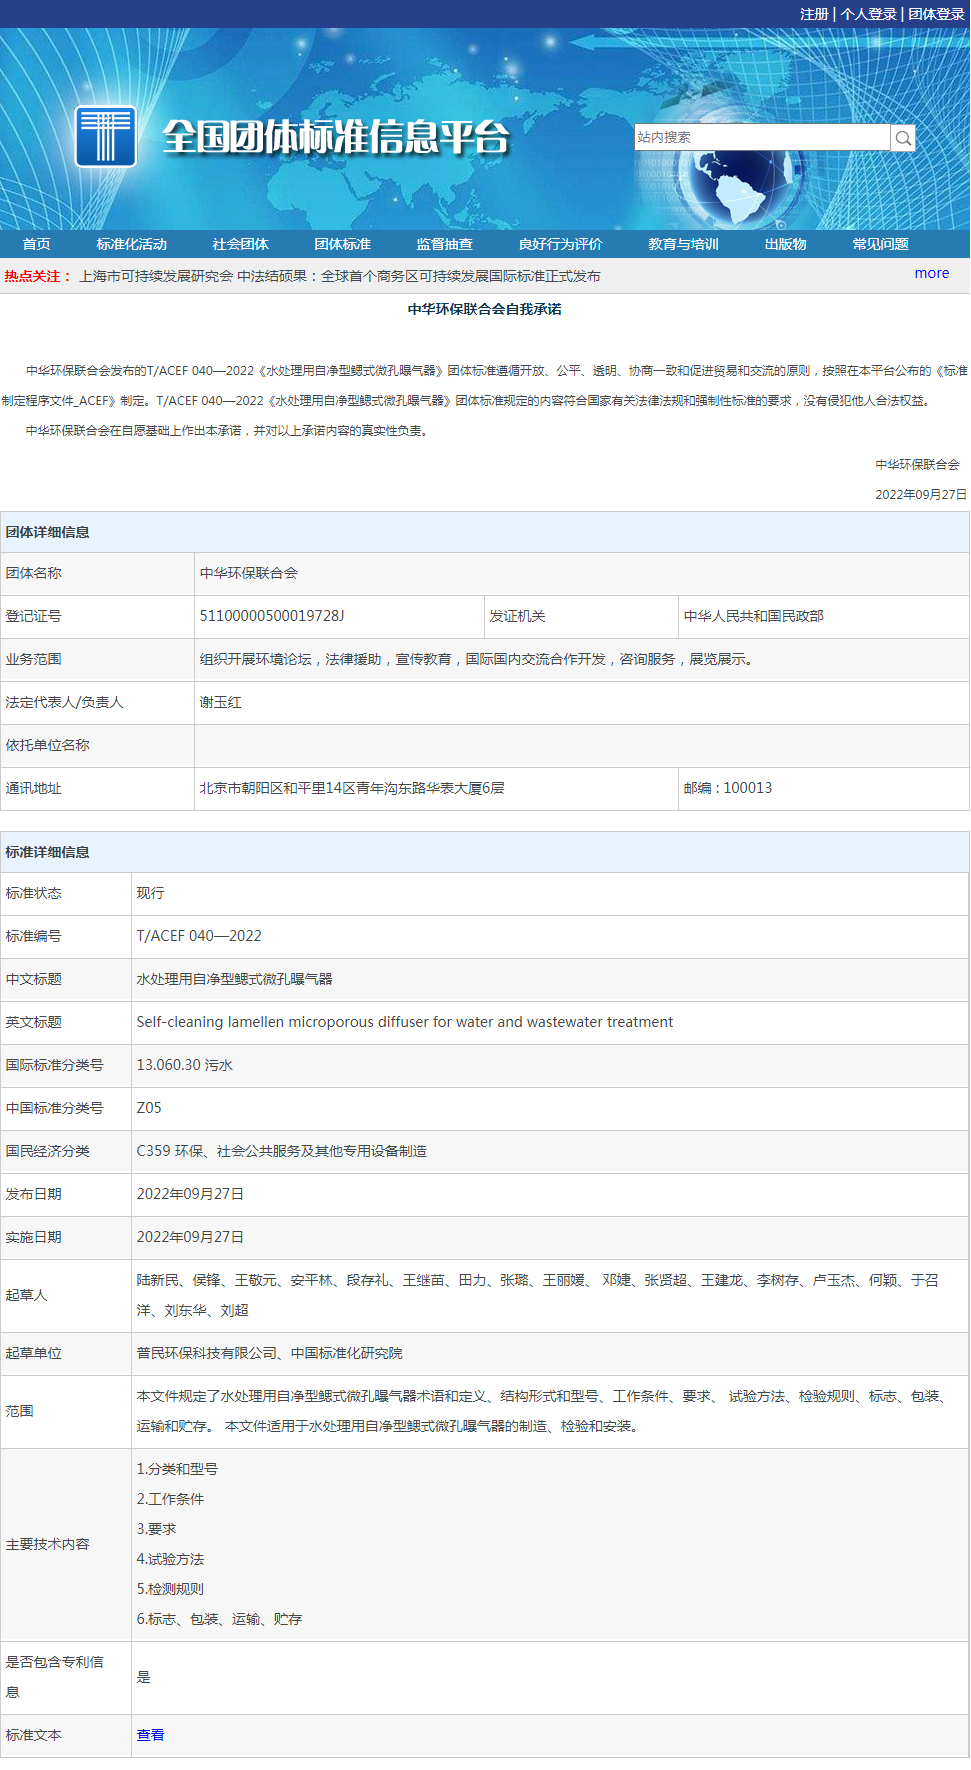Click the platform logo icon
The width and height of the screenshot is (971, 1770).
coord(106,136)
